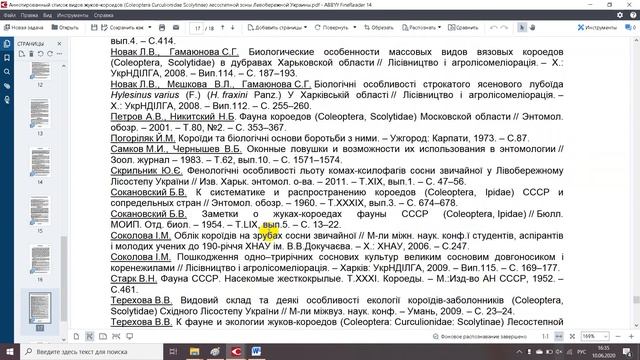This screenshot has height=360, width=640.
Task: Switch to single page view mode
Action: [x=76, y=336]
